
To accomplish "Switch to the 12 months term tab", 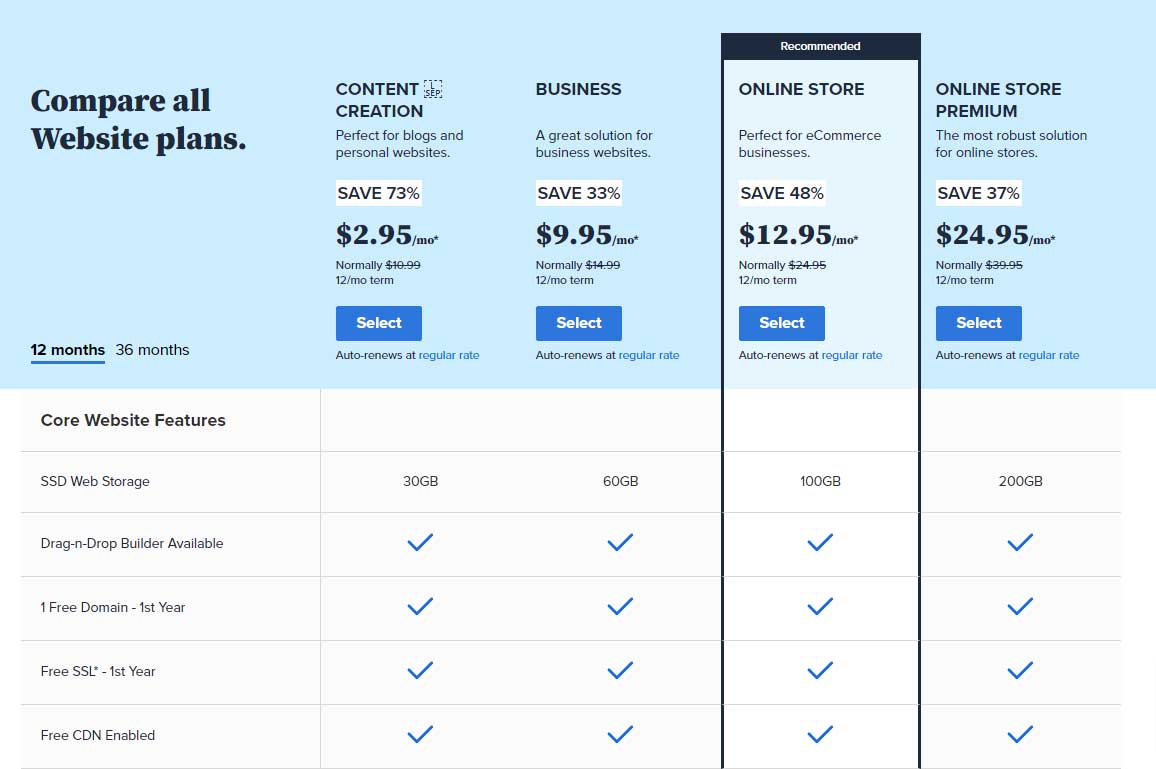I will click(68, 349).
